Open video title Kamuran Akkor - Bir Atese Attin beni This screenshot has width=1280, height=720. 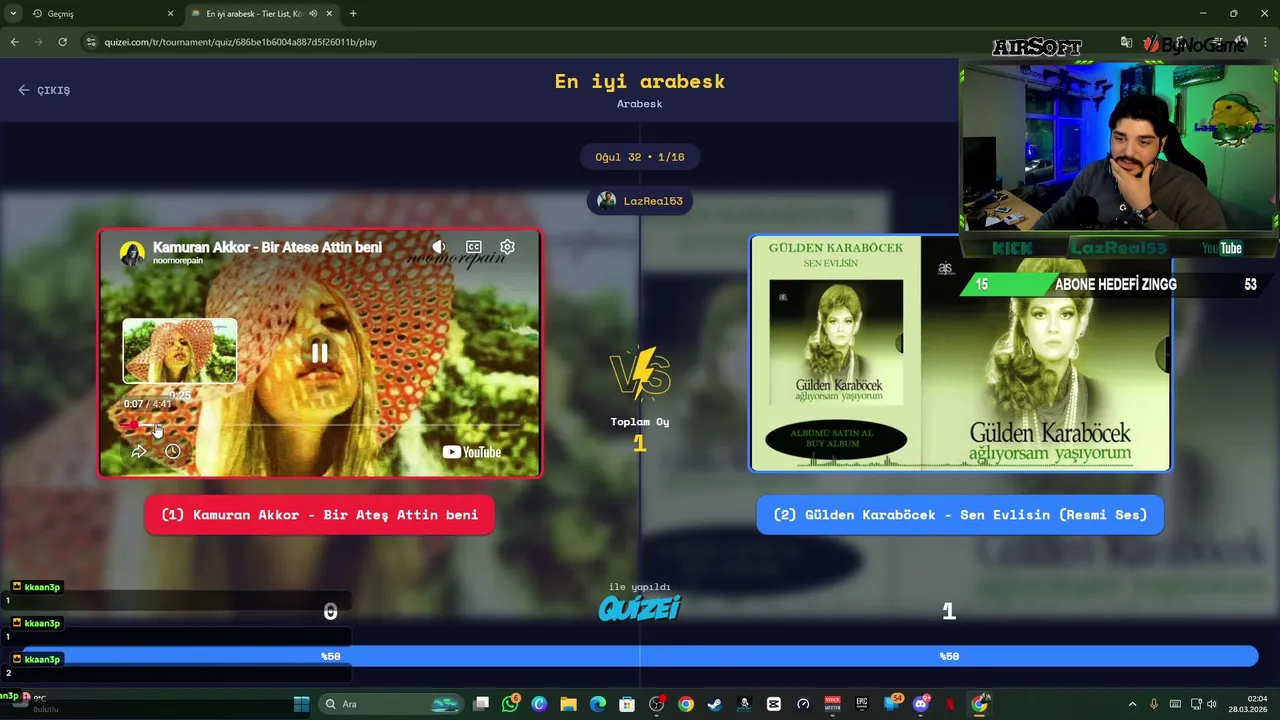pos(267,247)
